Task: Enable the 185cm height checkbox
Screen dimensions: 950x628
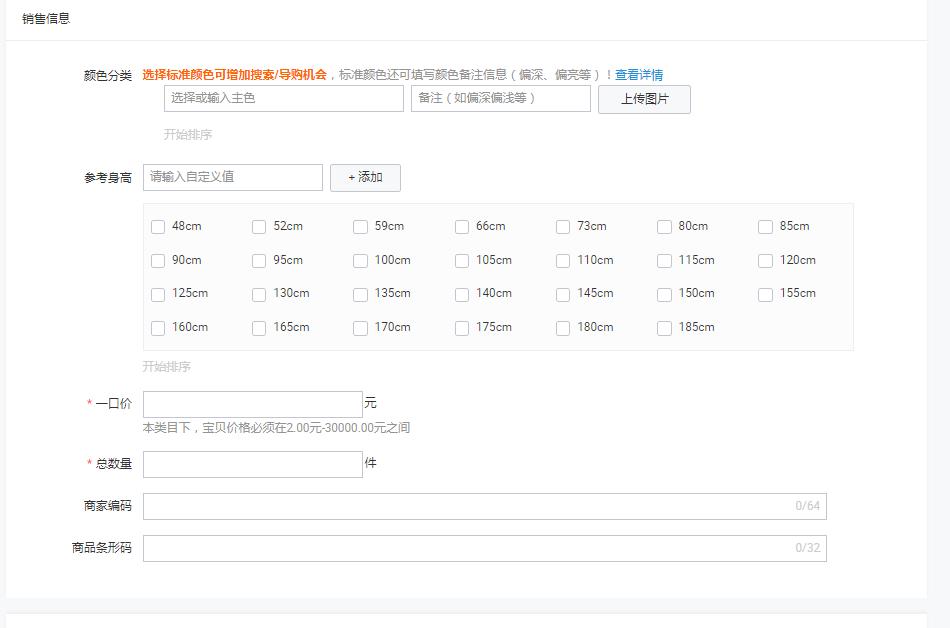Action: pos(664,328)
